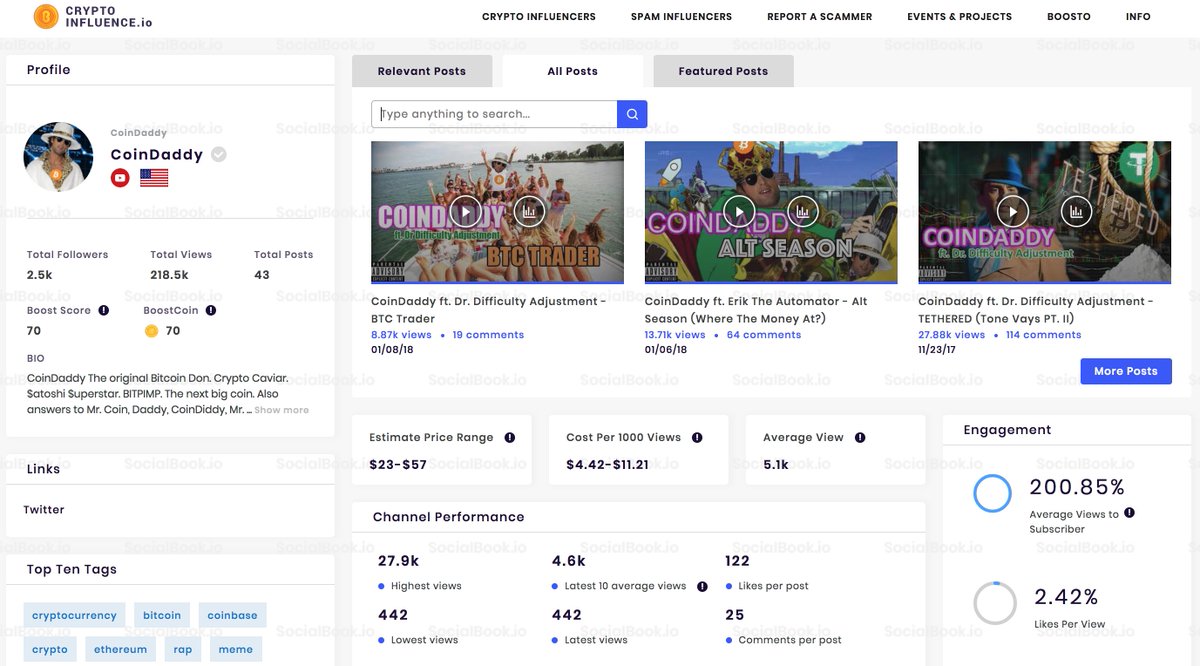Click the Crypto Influence.io logo
Viewport: 1200px width, 666px height.
(92, 16)
